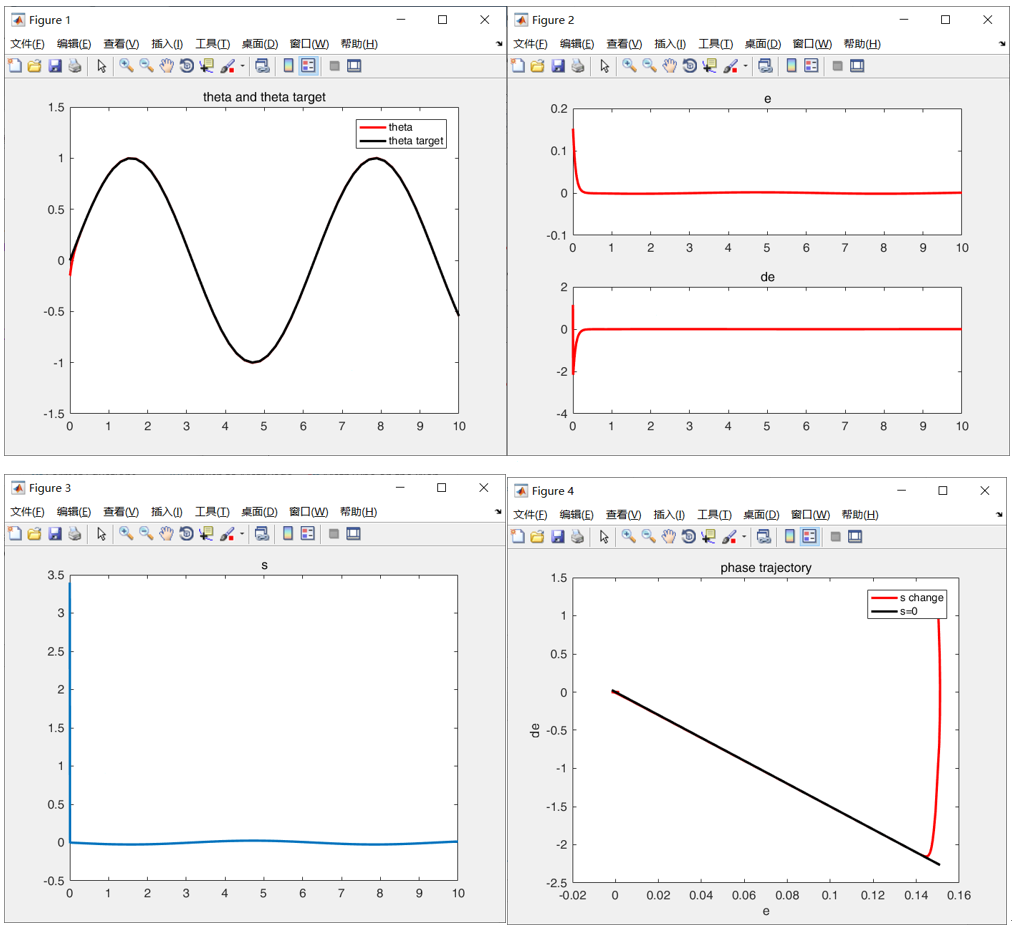Save Figure 3 using the Save icon
The width and height of the screenshot is (1012, 930).
(54, 535)
